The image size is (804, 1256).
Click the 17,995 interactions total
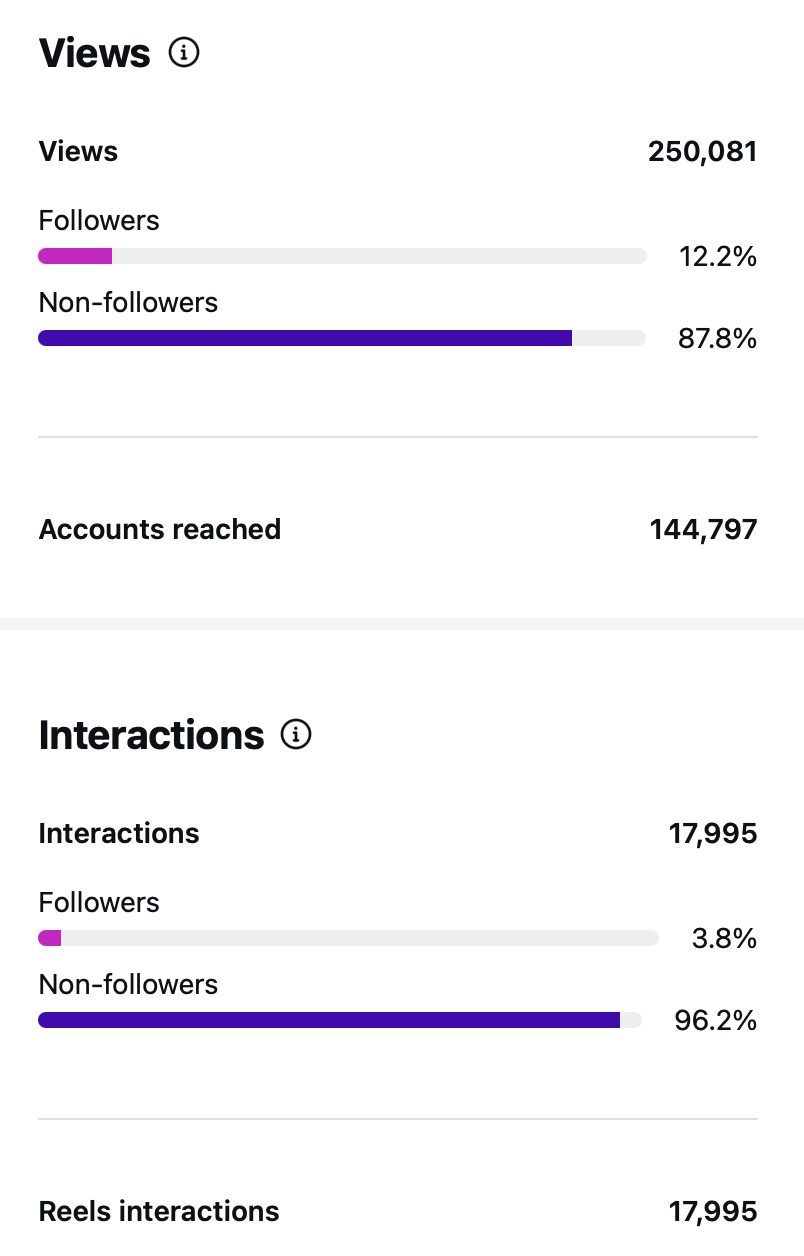point(713,832)
